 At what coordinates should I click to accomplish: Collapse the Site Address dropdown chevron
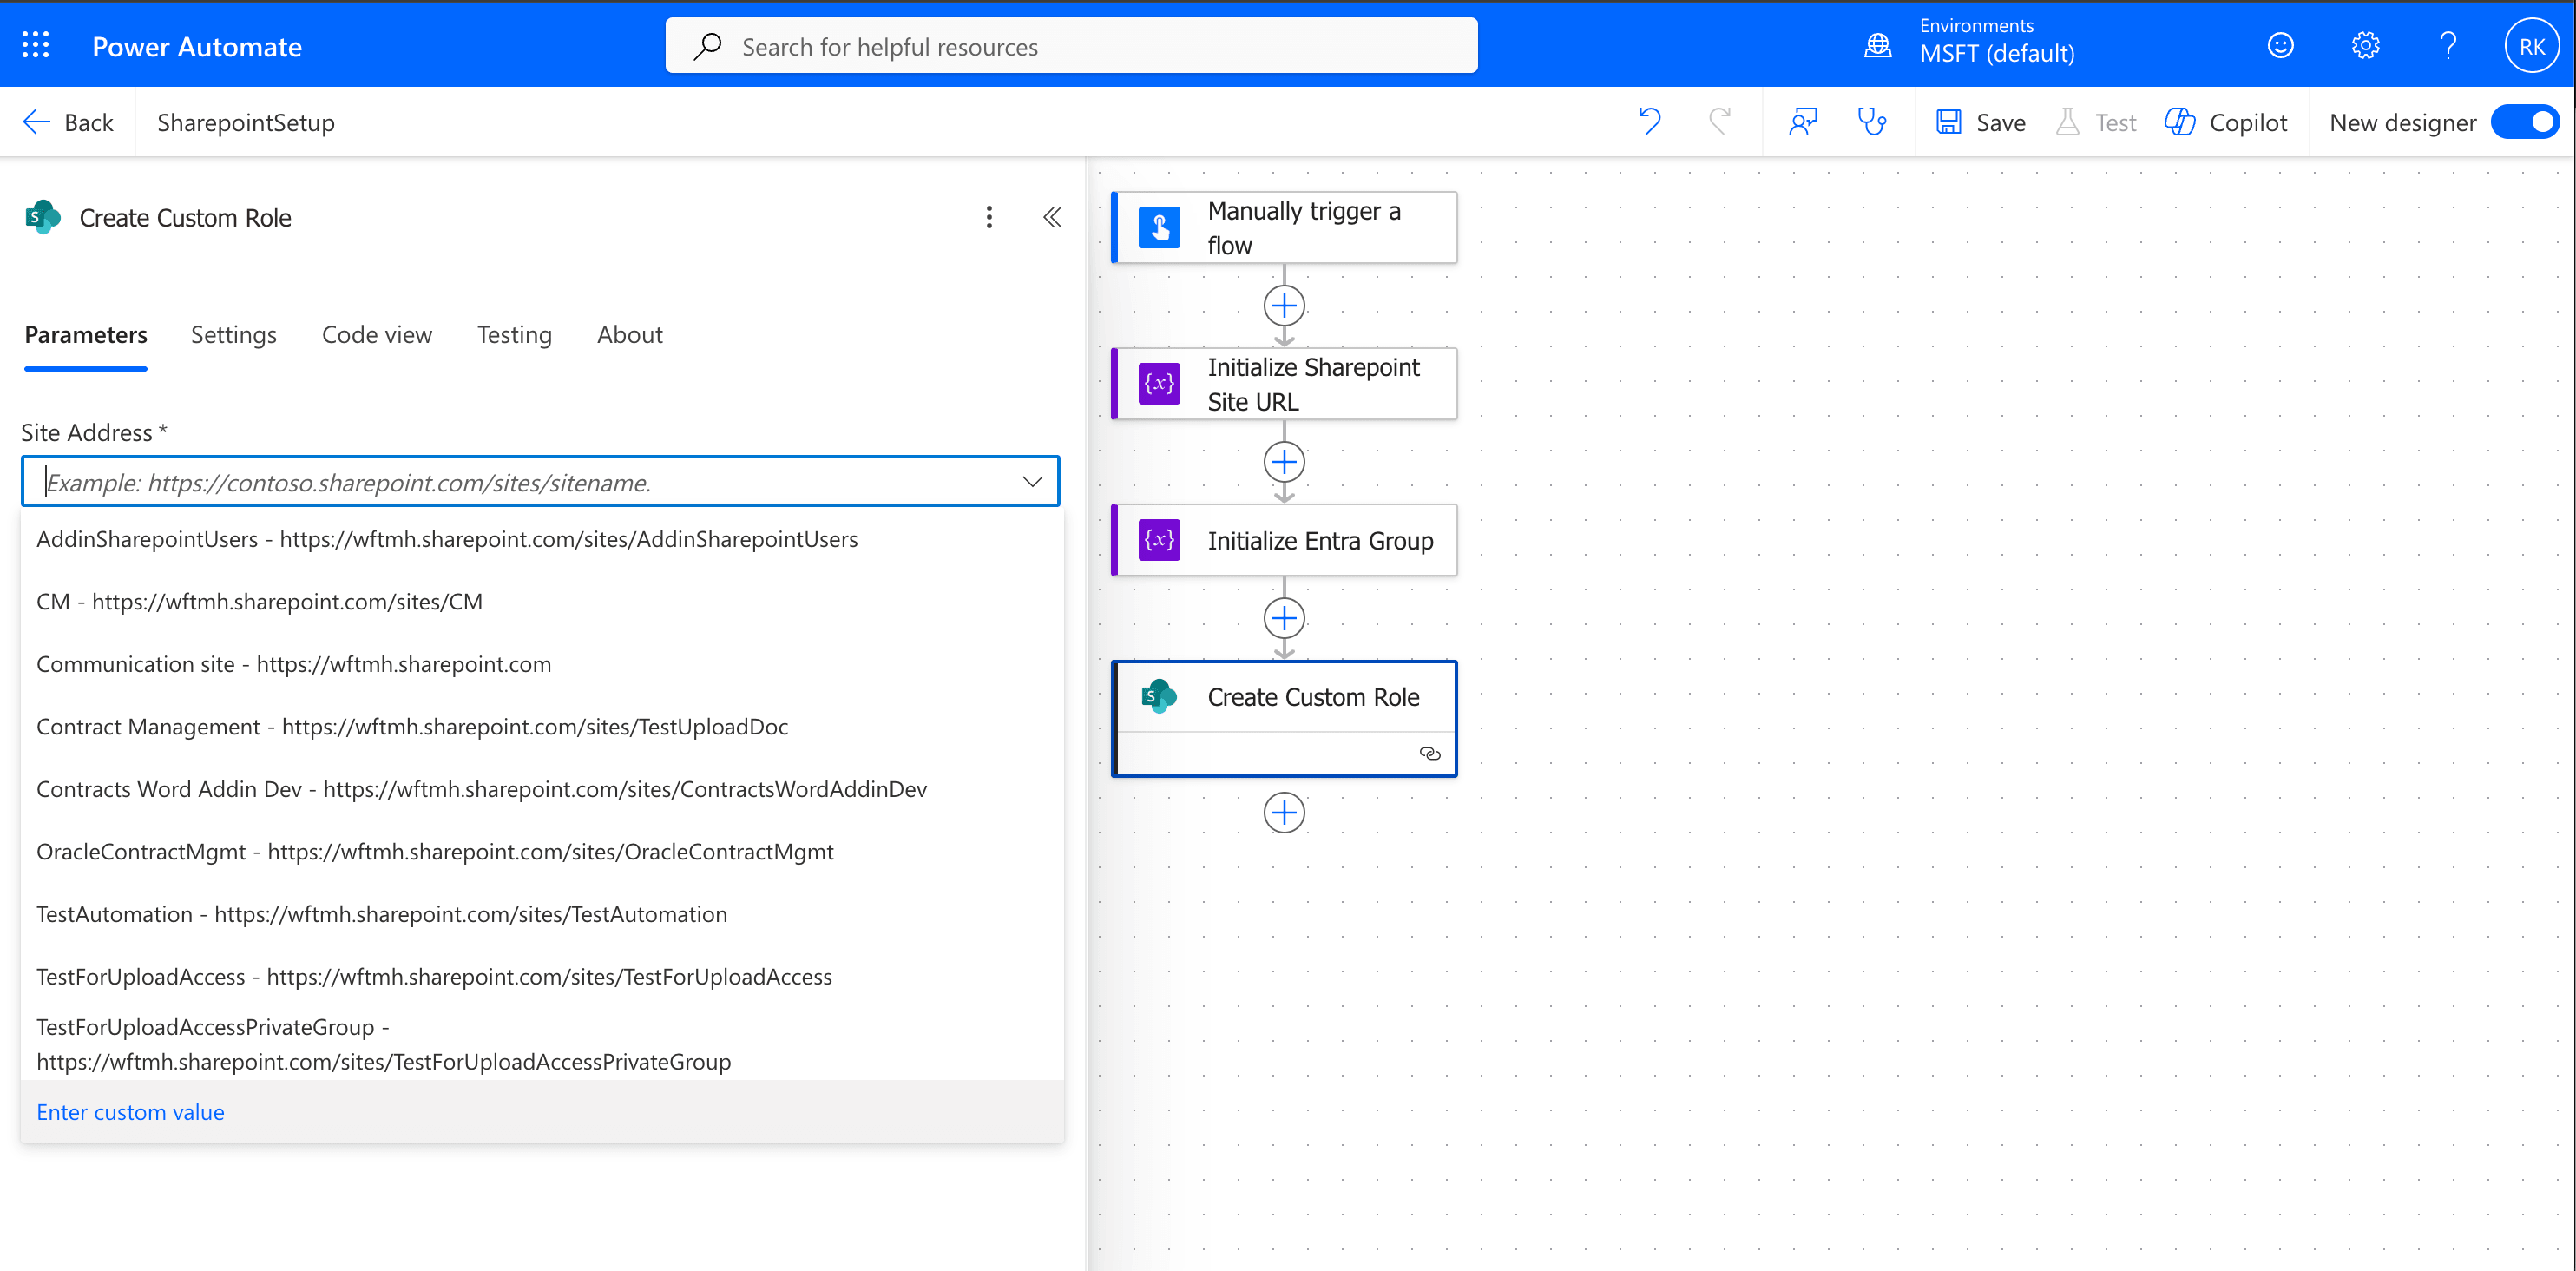point(1032,482)
